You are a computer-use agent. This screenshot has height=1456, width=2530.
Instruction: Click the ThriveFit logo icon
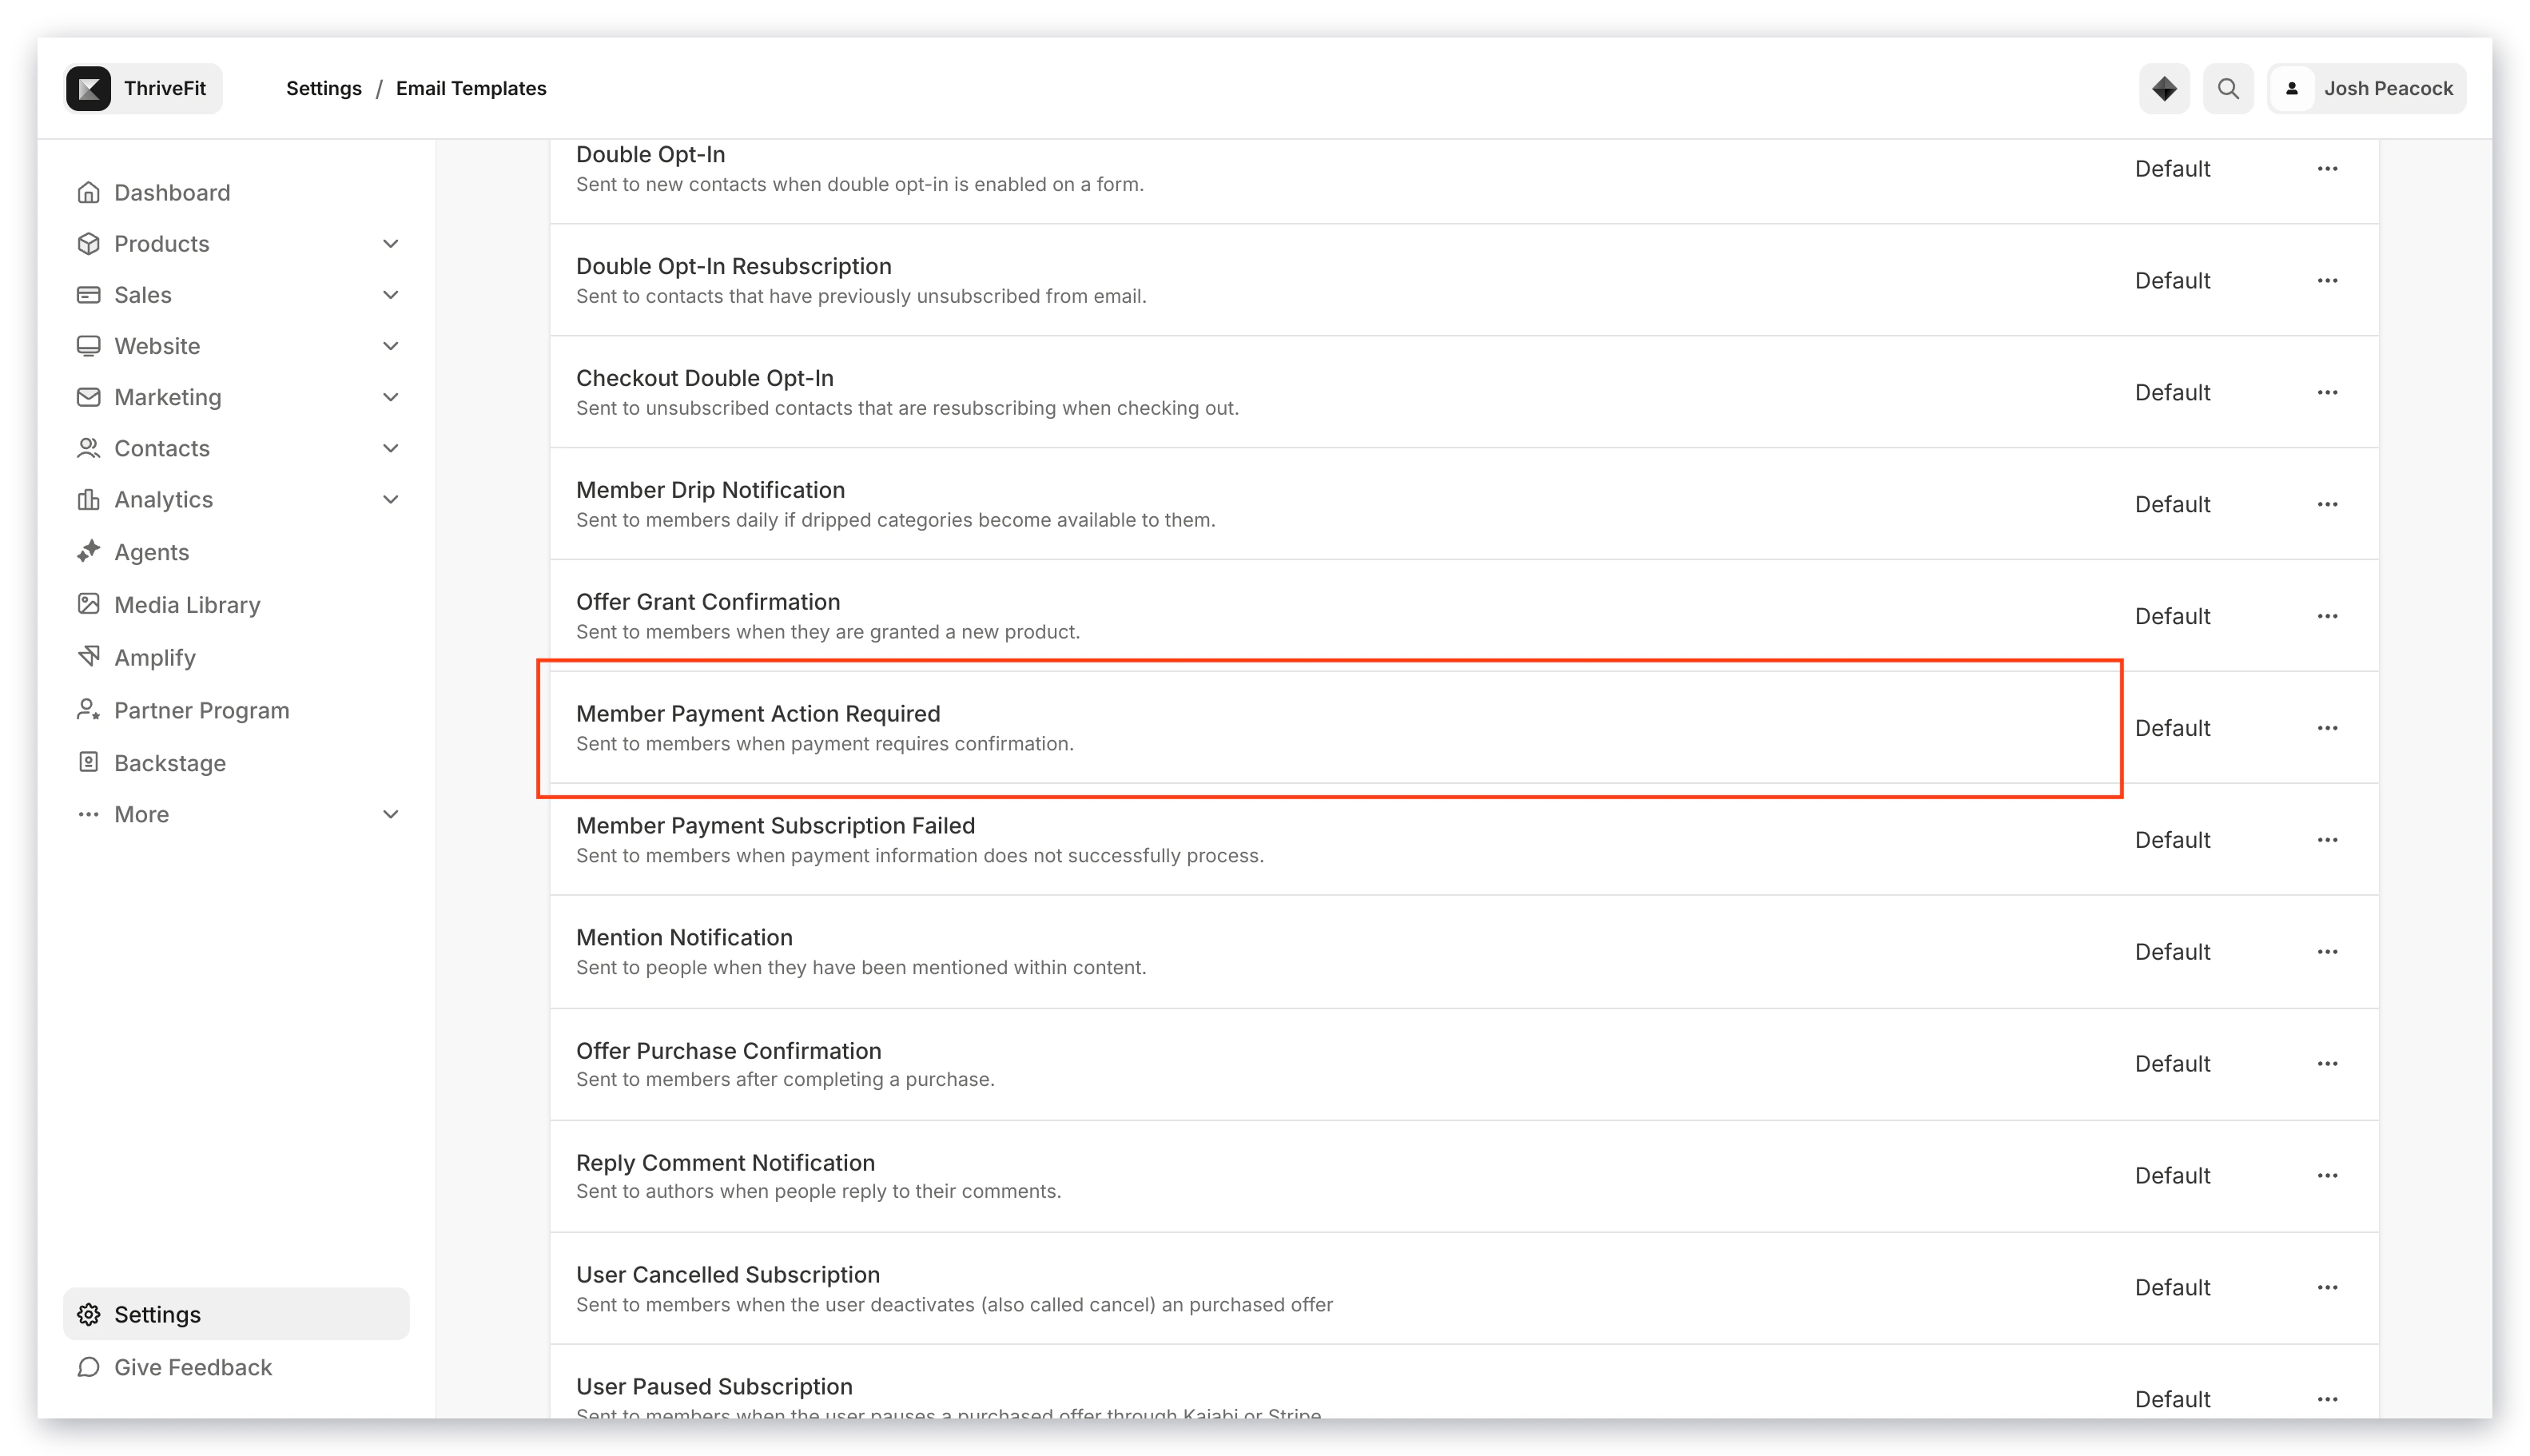pyautogui.click(x=89, y=88)
